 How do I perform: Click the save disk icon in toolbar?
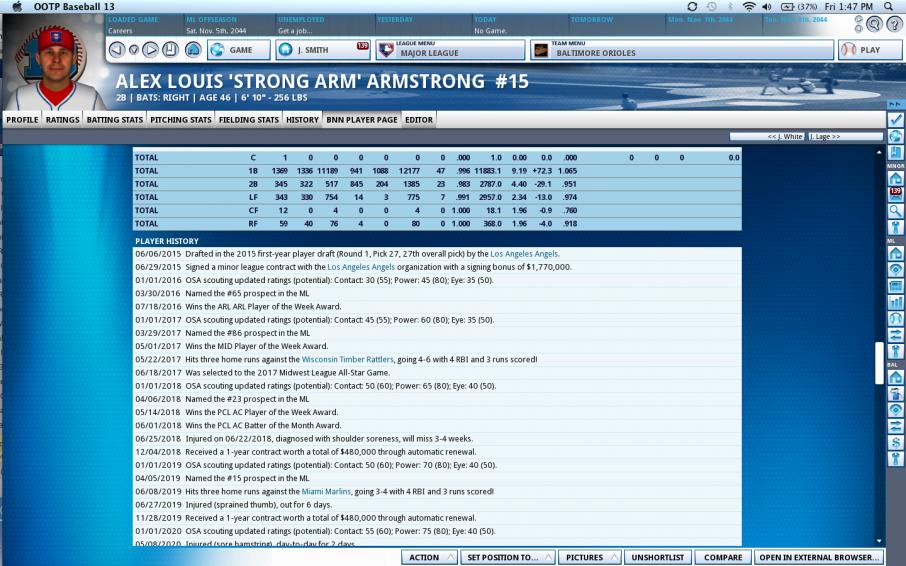click(170, 49)
